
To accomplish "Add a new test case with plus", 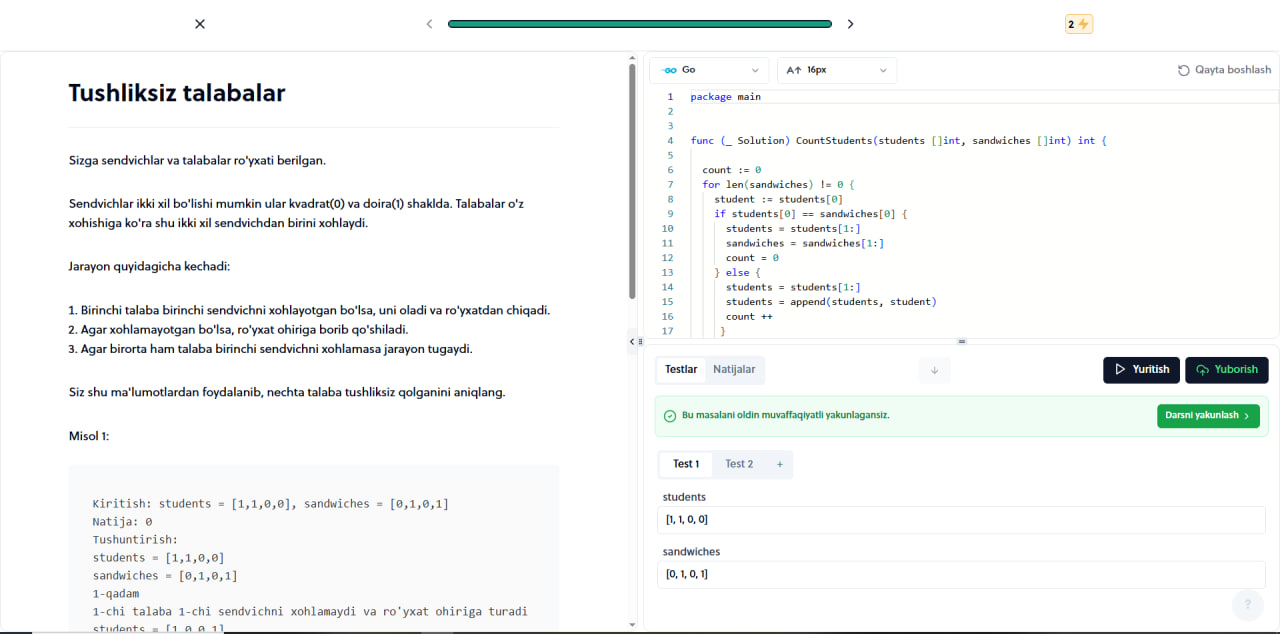I will pyautogui.click(x=780, y=464).
